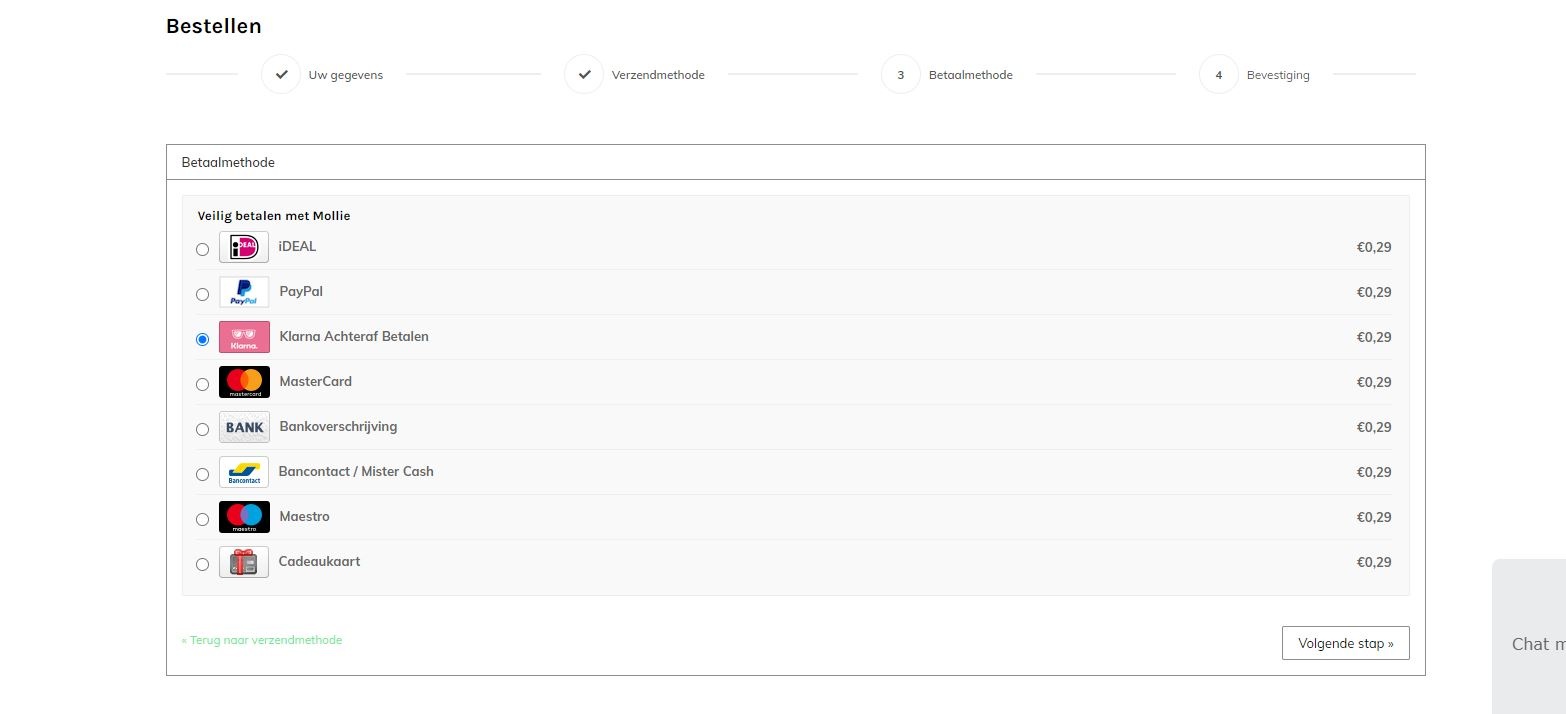Choose the MasterCard radio button
1566x714 pixels.
click(202, 384)
